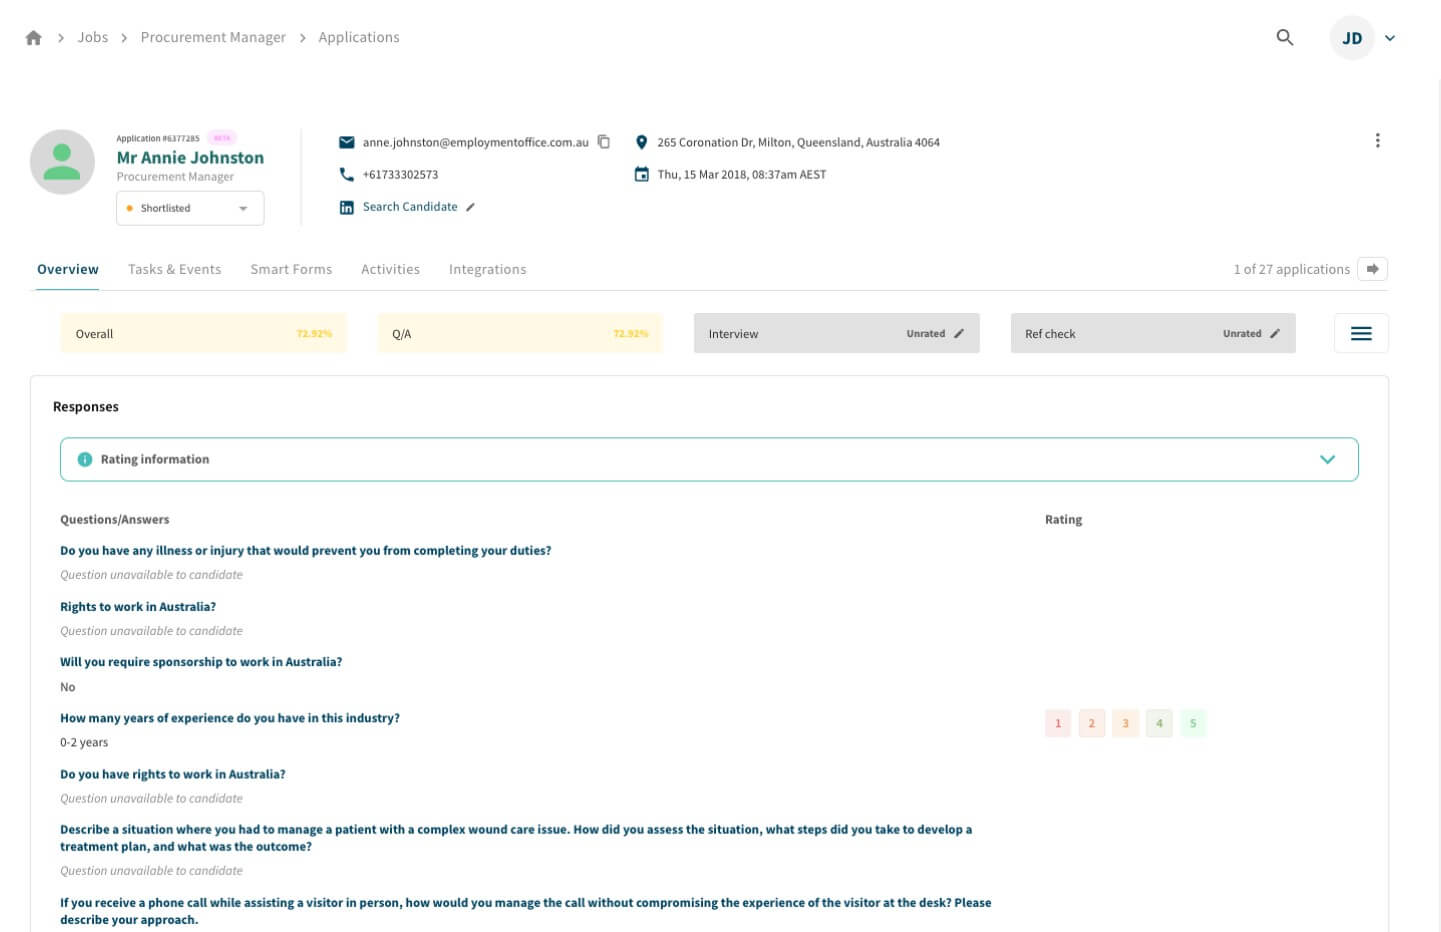Click the 'Do you have rights to work' question
The image size is (1441, 932).
(x=173, y=774)
